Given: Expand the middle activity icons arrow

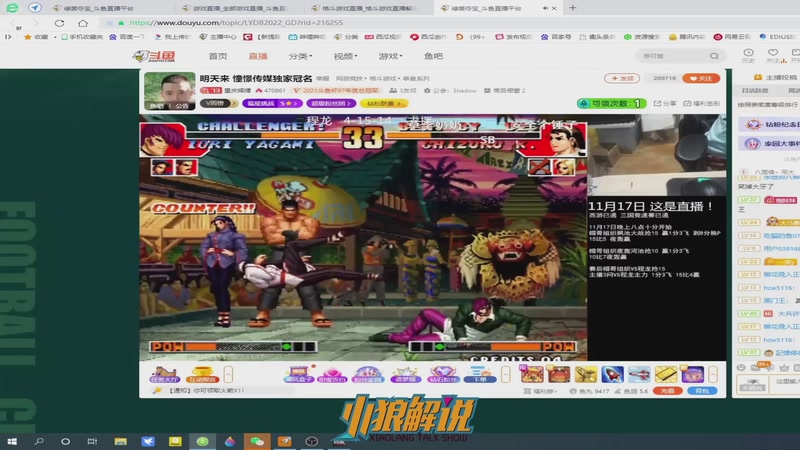Looking at the screenshot, I should [x=506, y=375].
